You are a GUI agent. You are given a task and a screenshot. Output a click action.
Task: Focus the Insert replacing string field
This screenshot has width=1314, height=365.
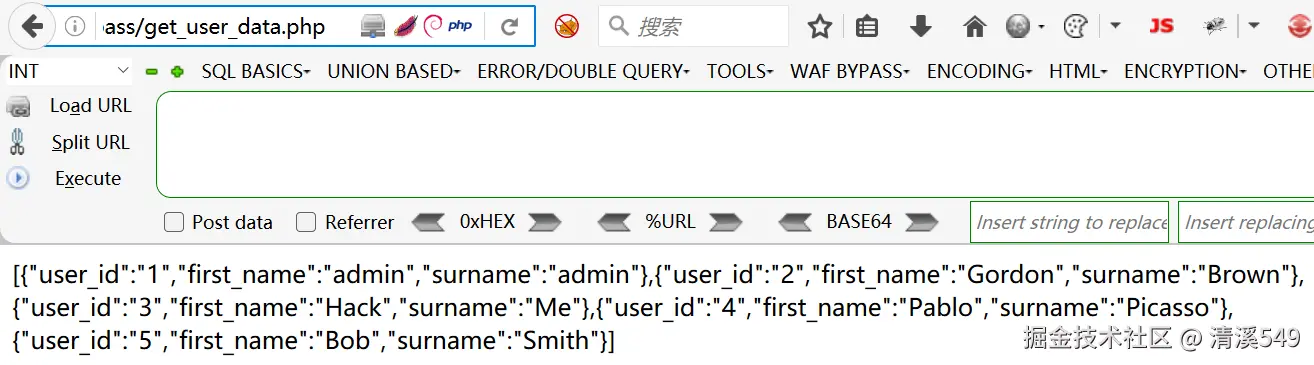(x=1246, y=222)
